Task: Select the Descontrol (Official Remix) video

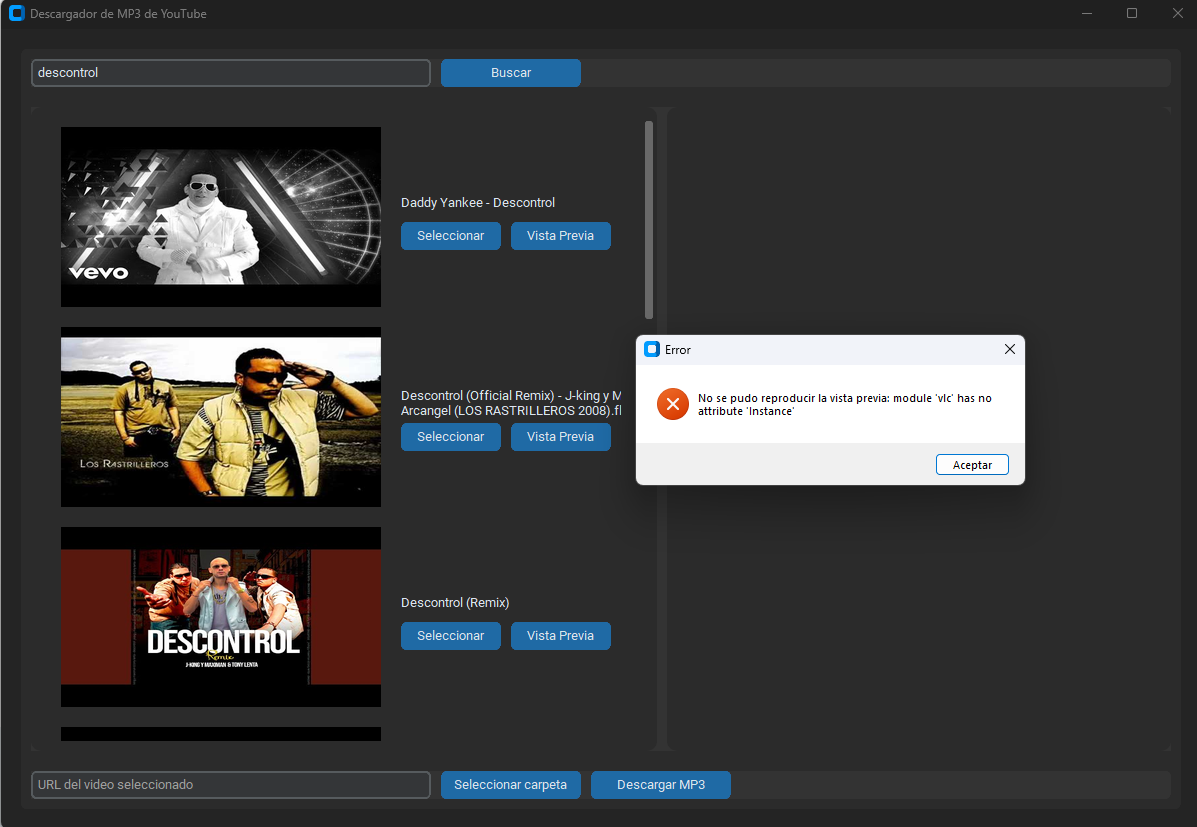Action: pyautogui.click(x=450, y=437)
